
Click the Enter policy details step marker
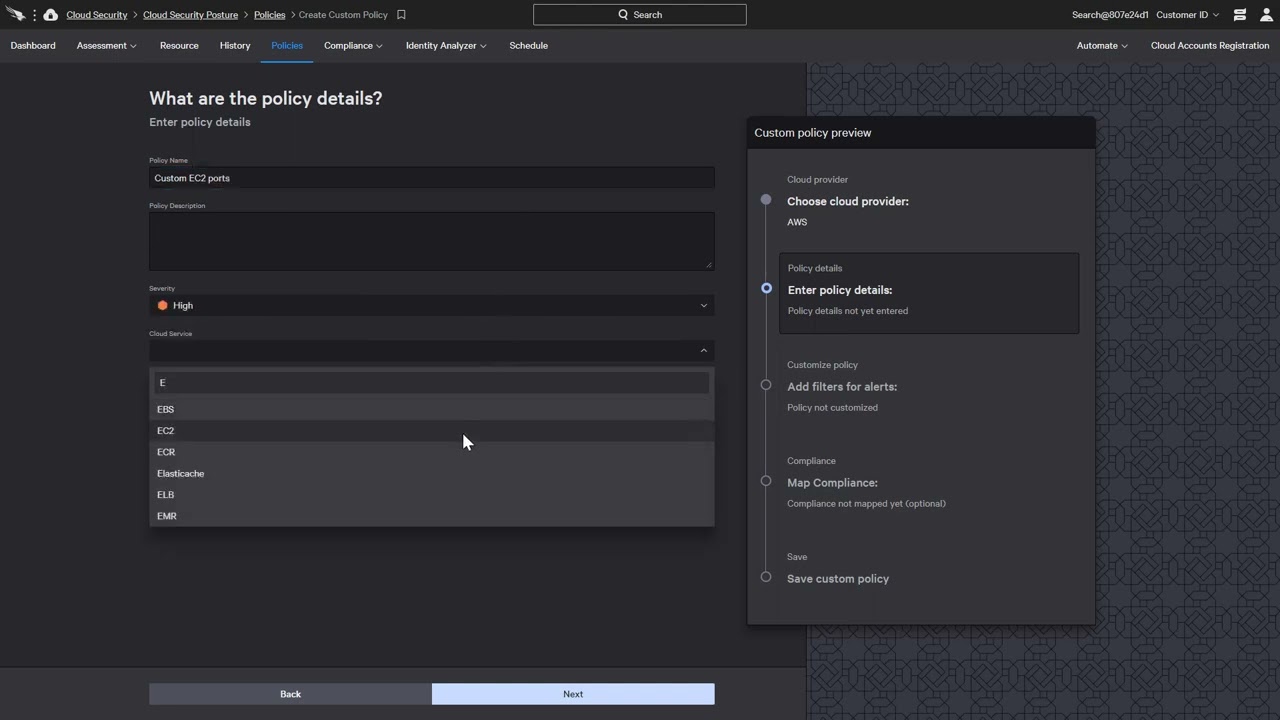766,288
